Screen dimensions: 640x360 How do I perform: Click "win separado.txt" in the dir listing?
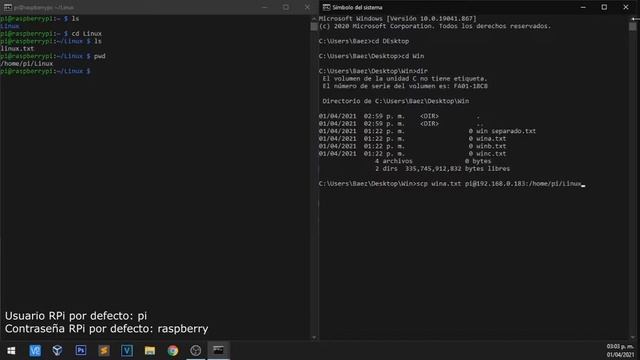506,131
